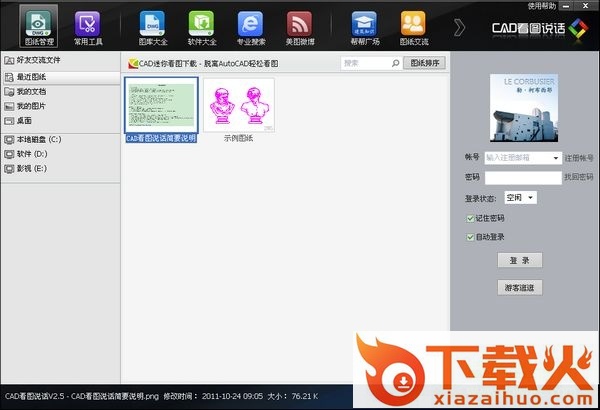Click the 登录 login button
The width and height of the screenshot is (600, 410).
[520, 260]
